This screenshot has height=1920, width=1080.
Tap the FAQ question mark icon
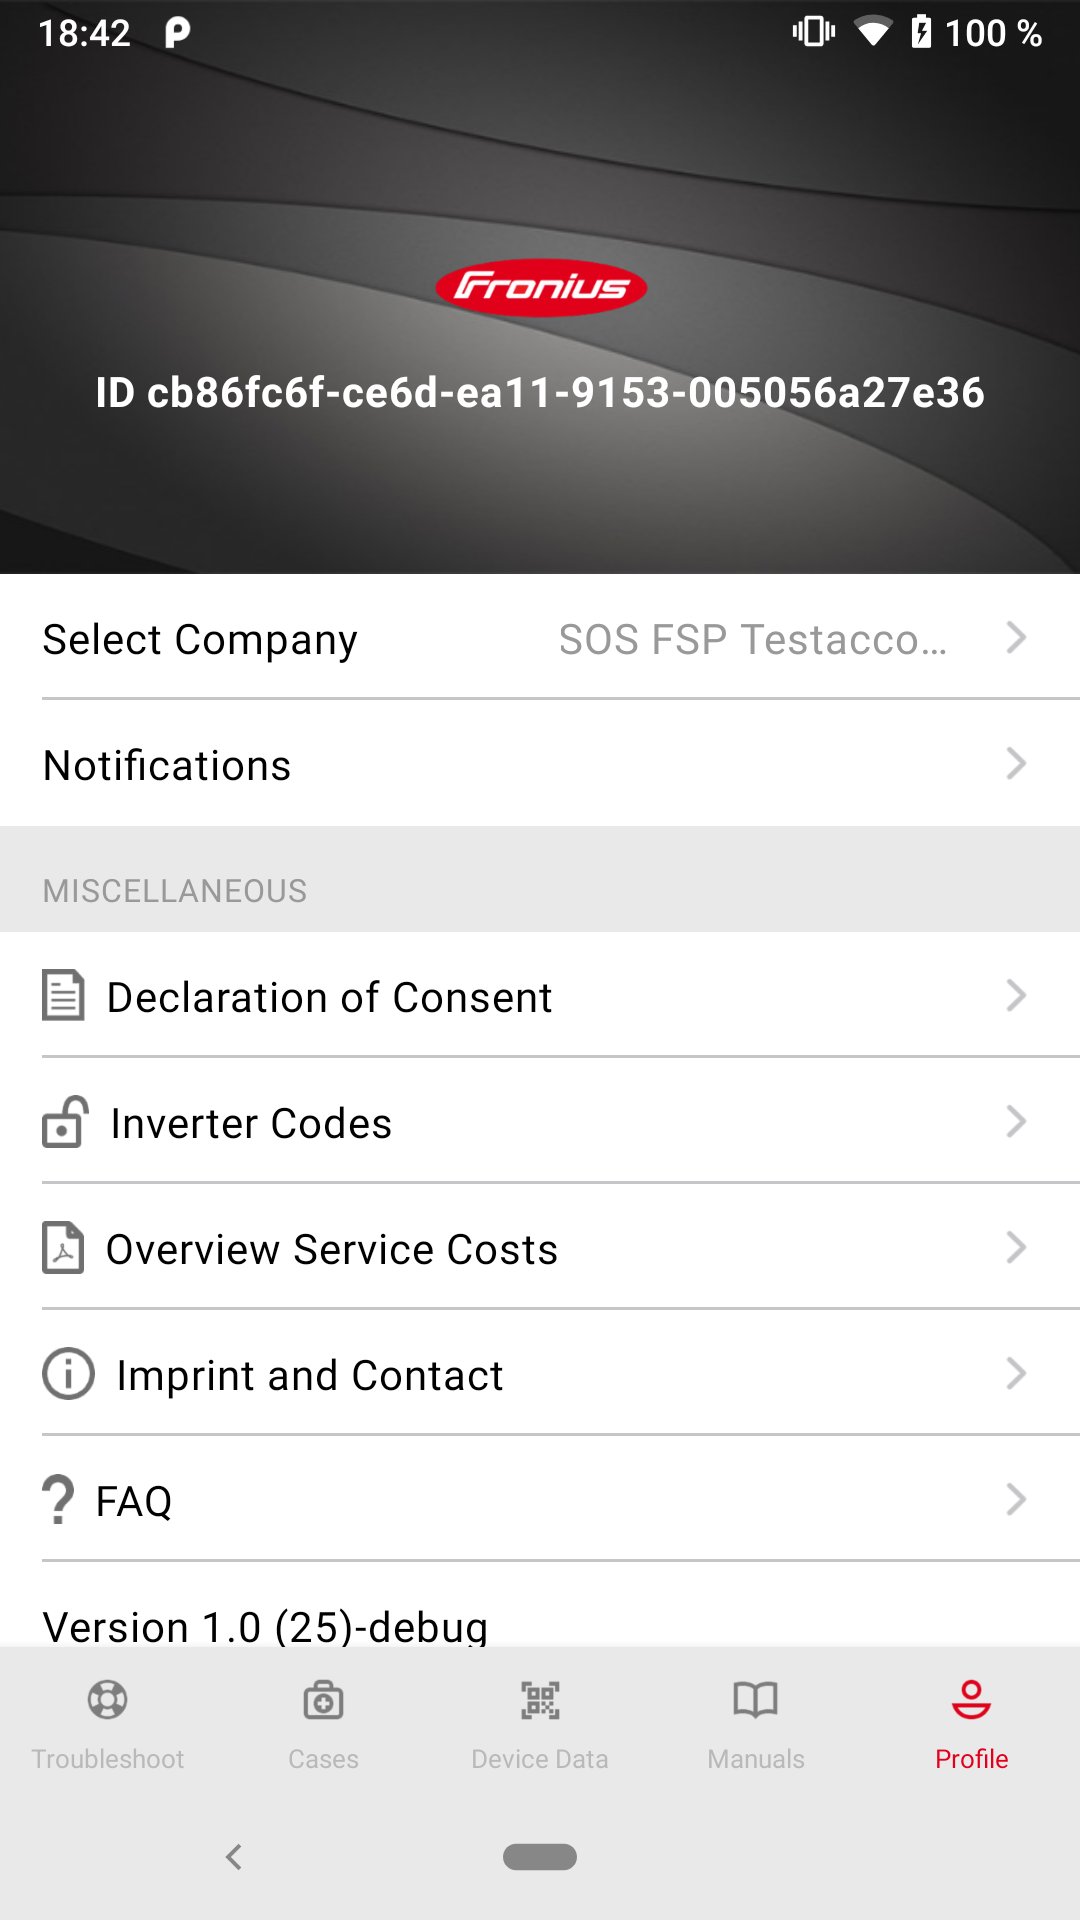(x=58, y=1500)
